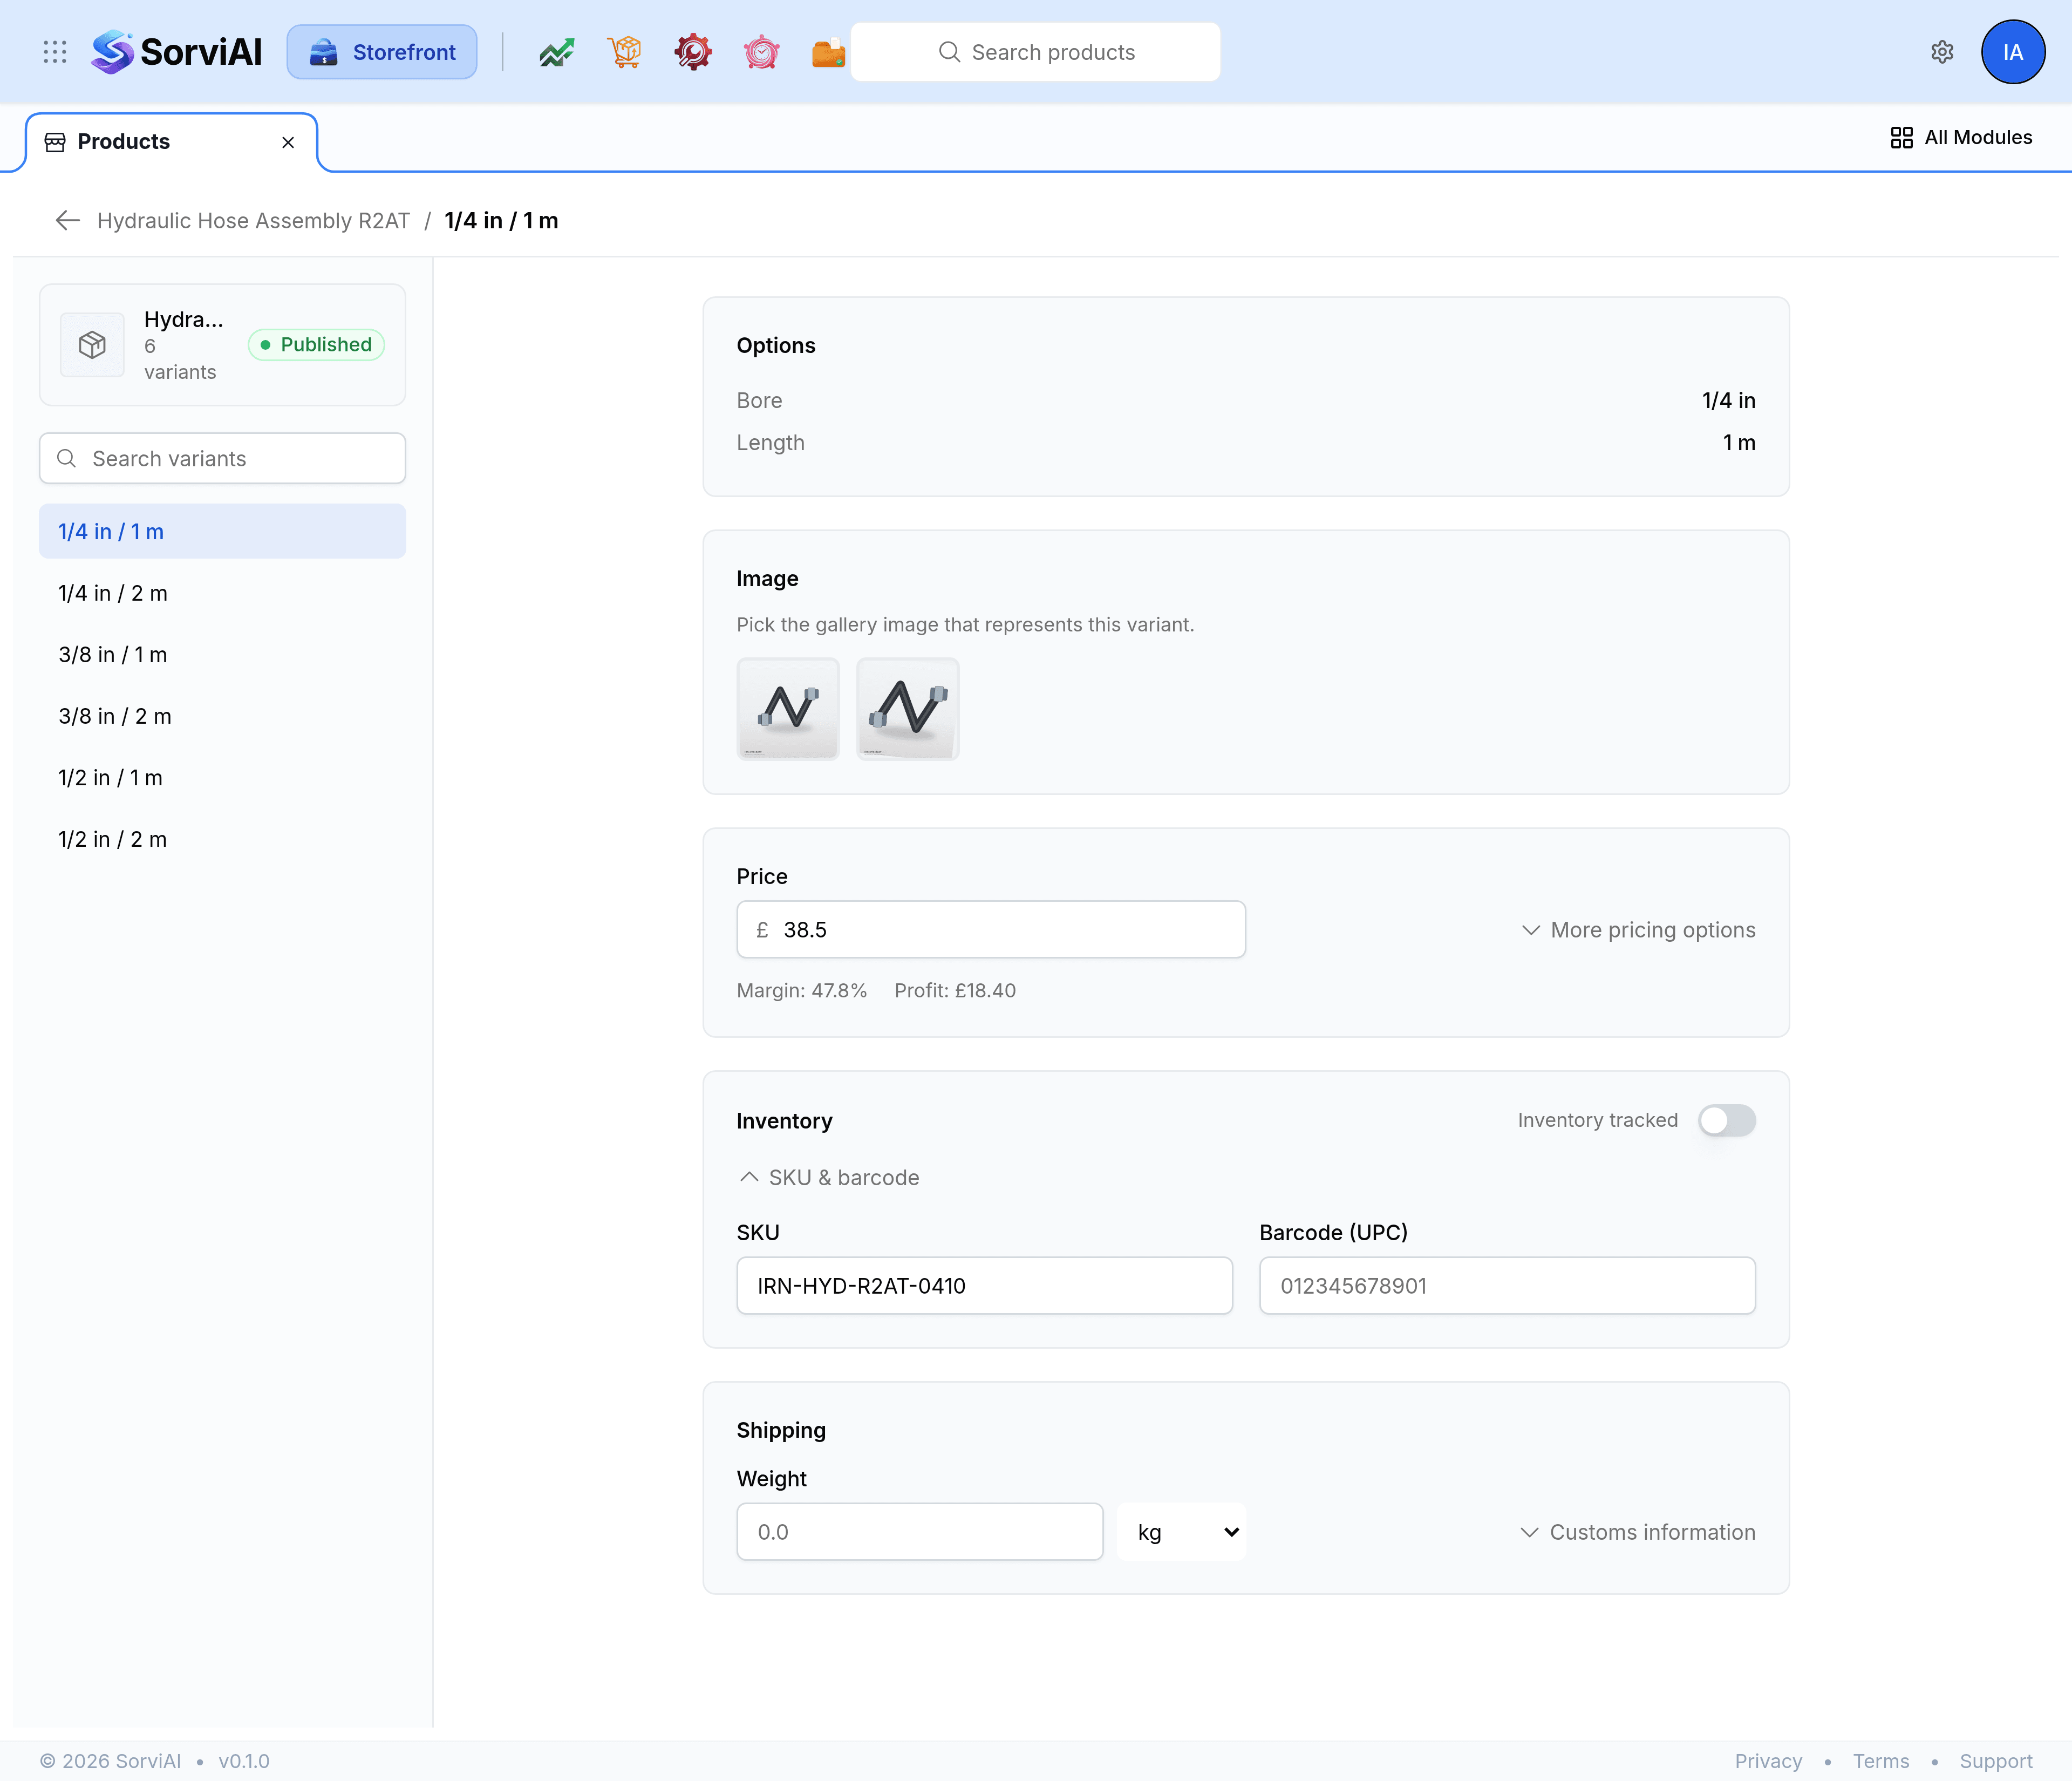This screenshot has height=1781, width=2072.
Task: Click the Margin: 47.8% text
Action: coord(802,990)
